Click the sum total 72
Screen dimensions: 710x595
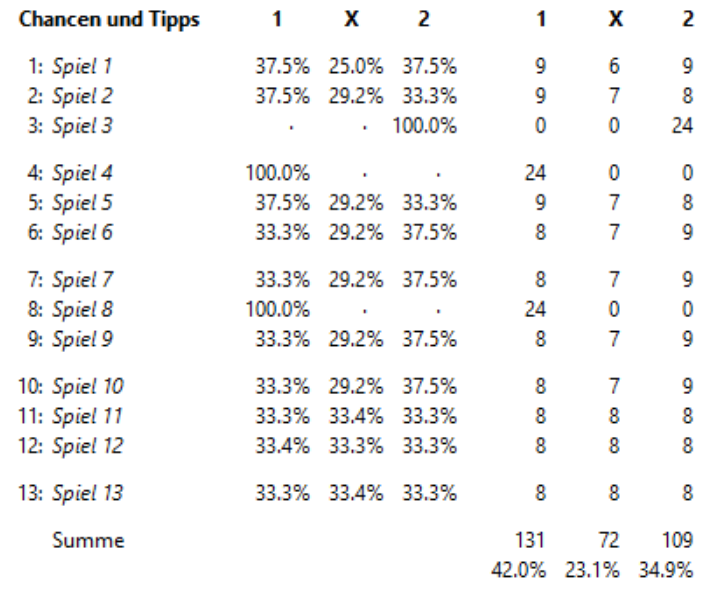click(x=608, y=540)
